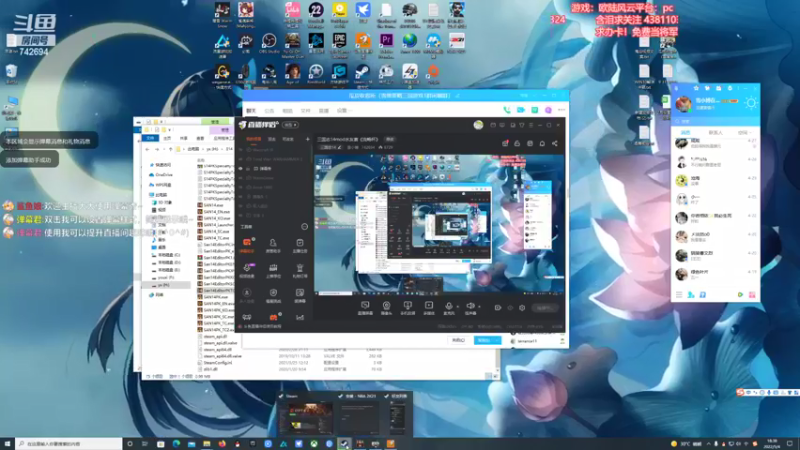This screenshot has height=450, width=800.
Task: Click the microphone icon in streaming control bar
Action: coord(449,308)
